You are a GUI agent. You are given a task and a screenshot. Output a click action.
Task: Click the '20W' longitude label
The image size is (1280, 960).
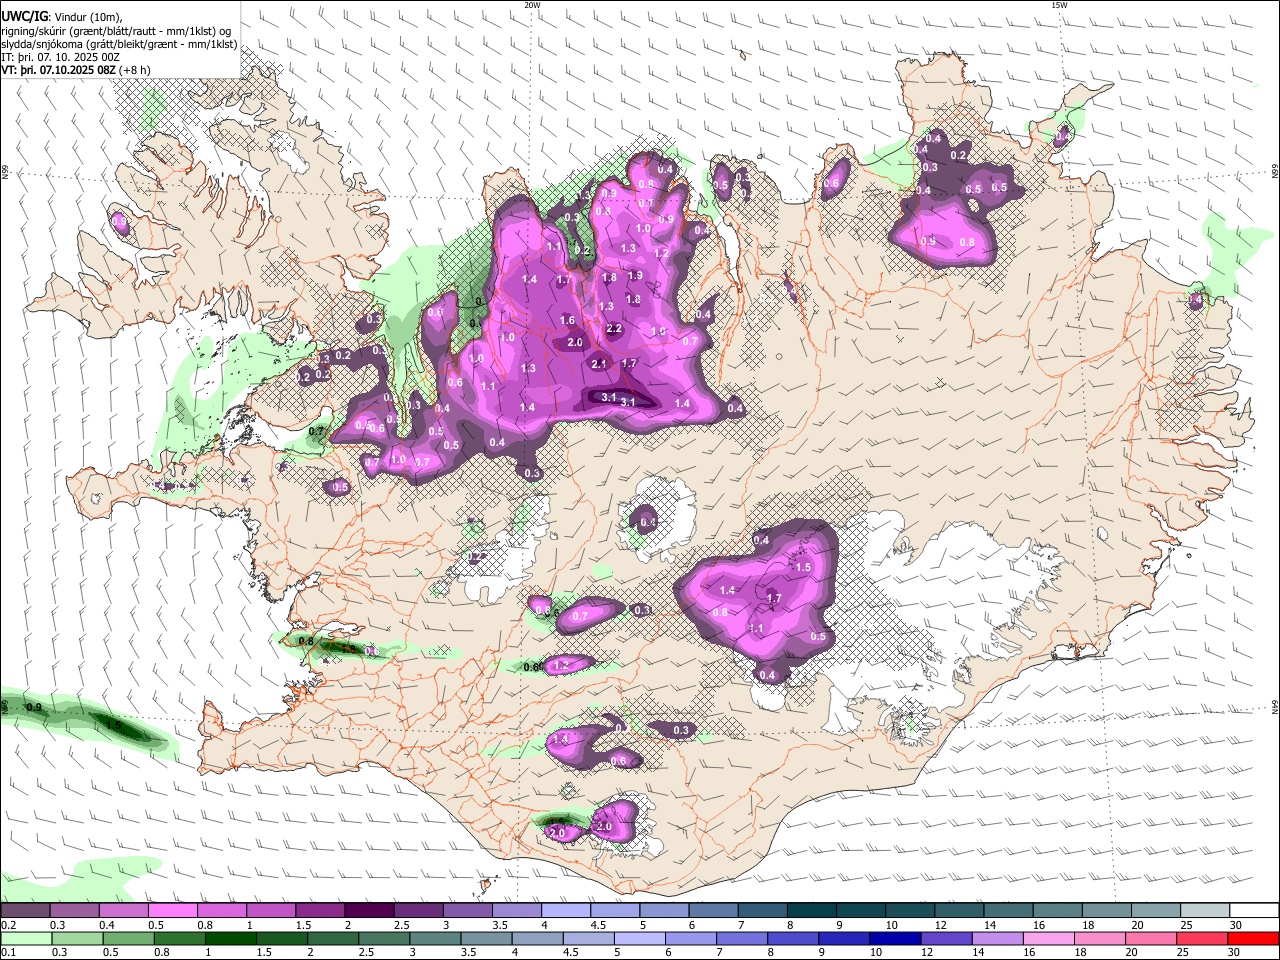(532, 5)
